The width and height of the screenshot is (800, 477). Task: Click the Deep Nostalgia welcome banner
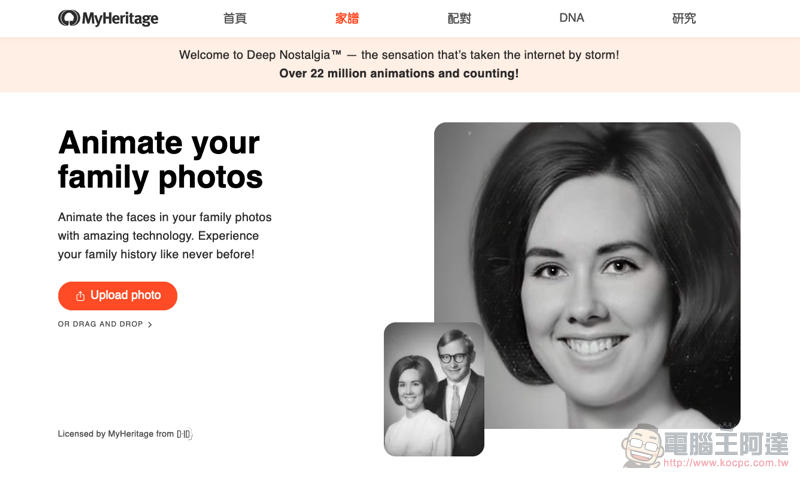[400, 64]
